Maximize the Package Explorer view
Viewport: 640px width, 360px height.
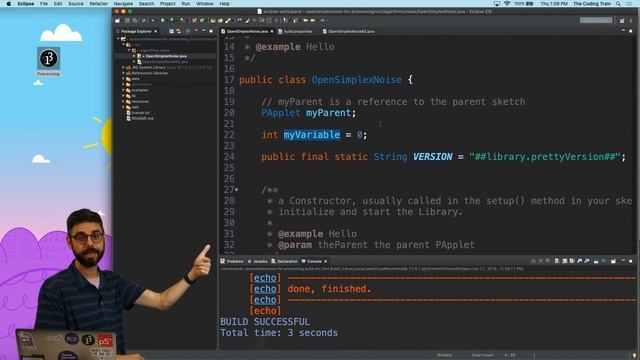pyautogui.click(x=211, y=31)
